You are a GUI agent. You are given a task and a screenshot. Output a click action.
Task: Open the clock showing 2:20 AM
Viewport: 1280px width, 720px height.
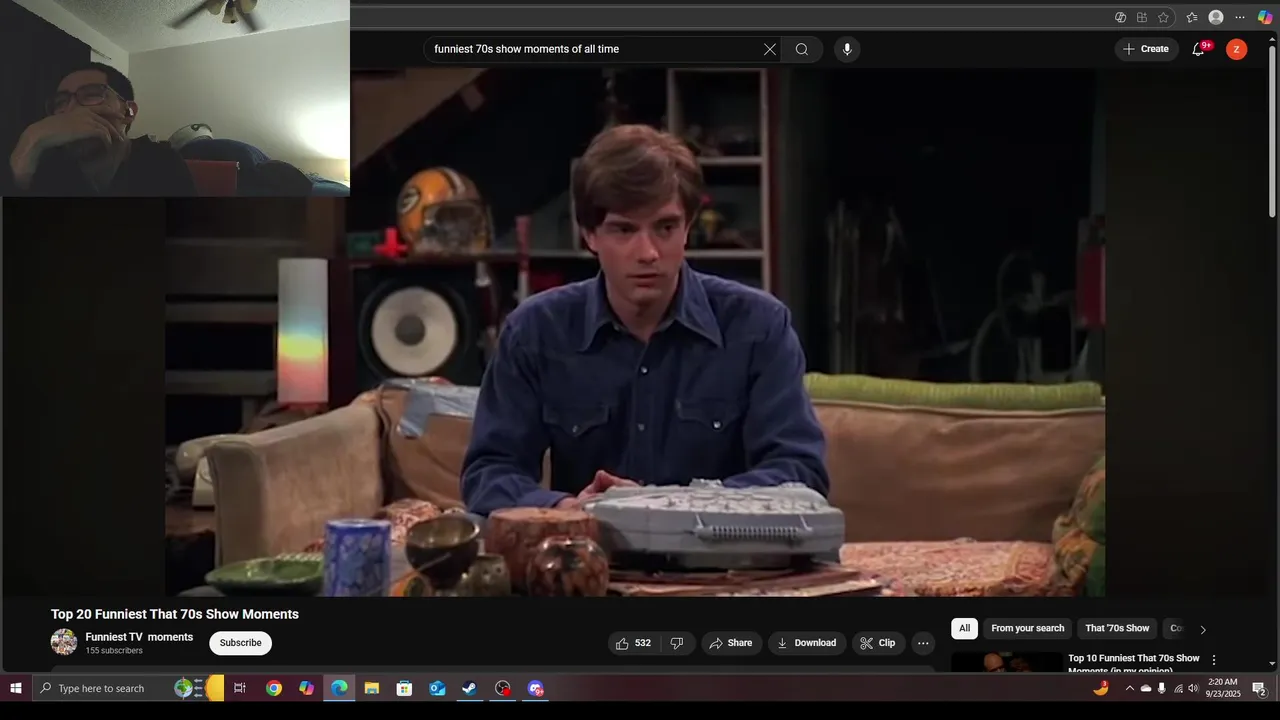tap(1223, 688)
